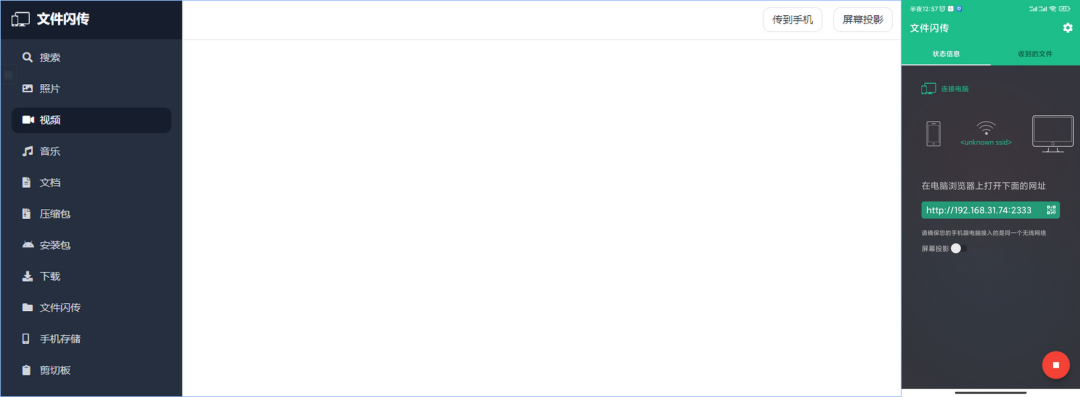Open the 照片 photos section
The width and height of the screenshot is (1080, 397).
click(x=91, y=88)
